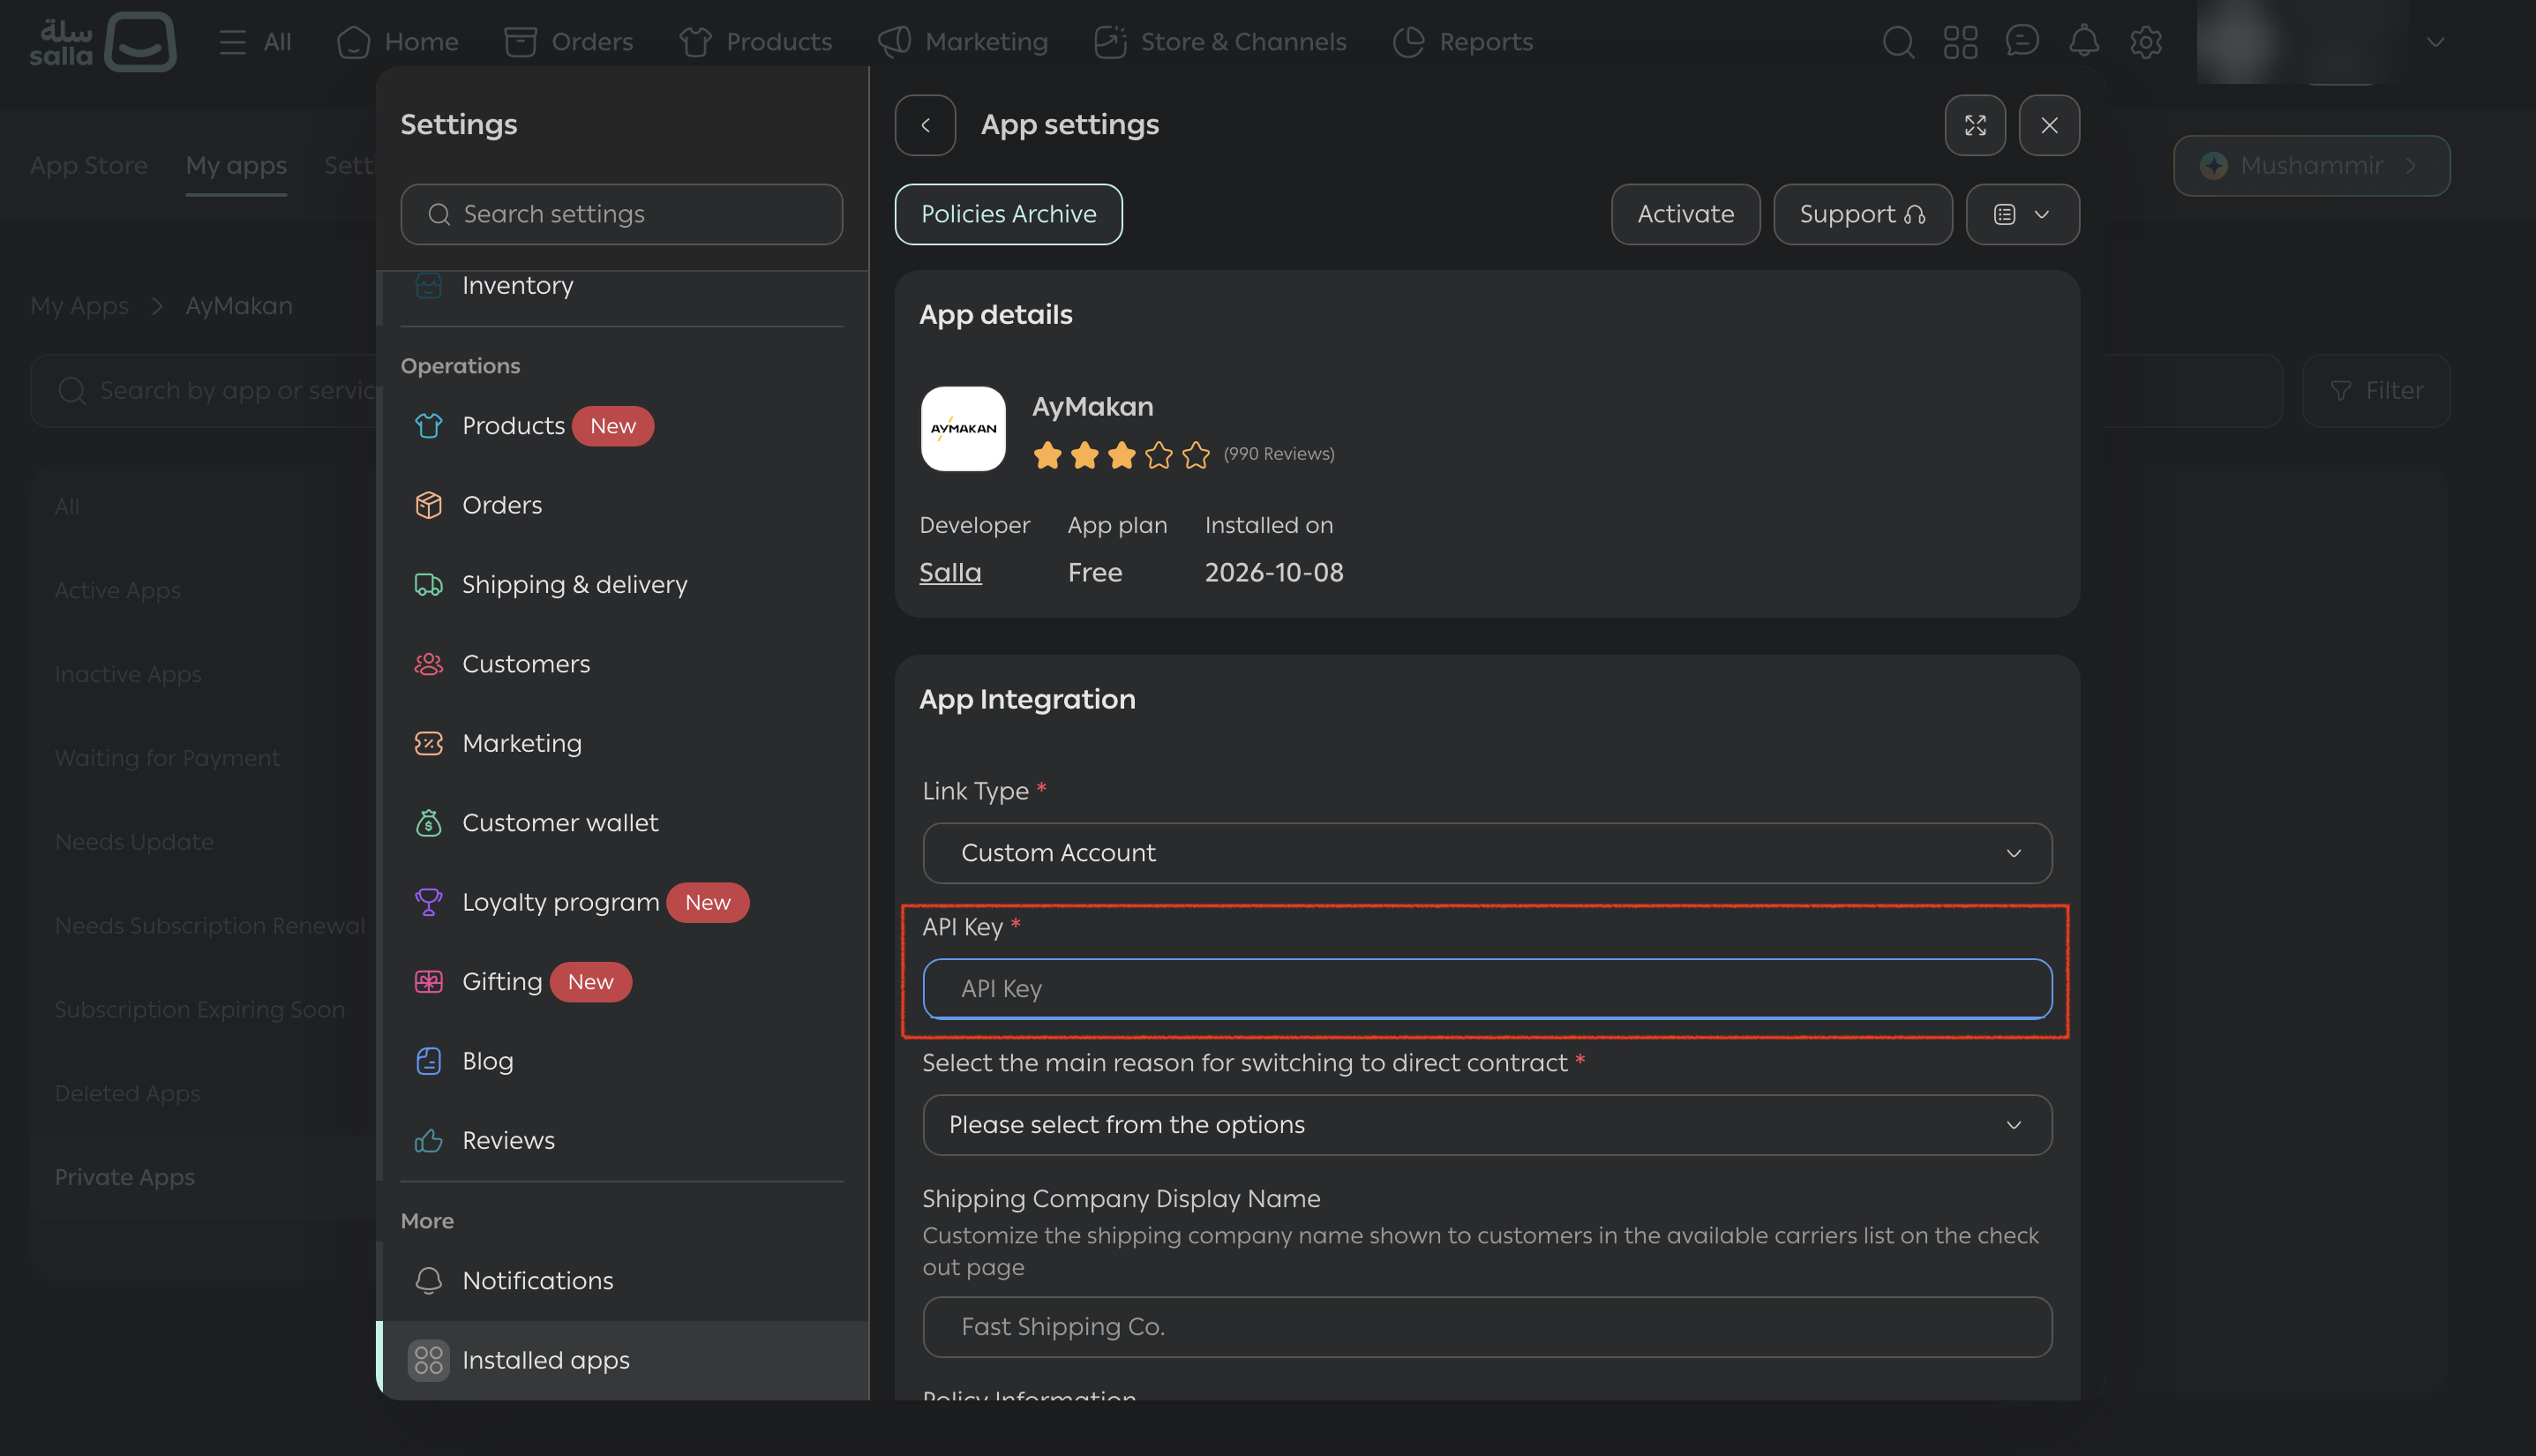2536x1456 pixels.
Task: Switch to the App Store tab
Action: coord(89,166)
